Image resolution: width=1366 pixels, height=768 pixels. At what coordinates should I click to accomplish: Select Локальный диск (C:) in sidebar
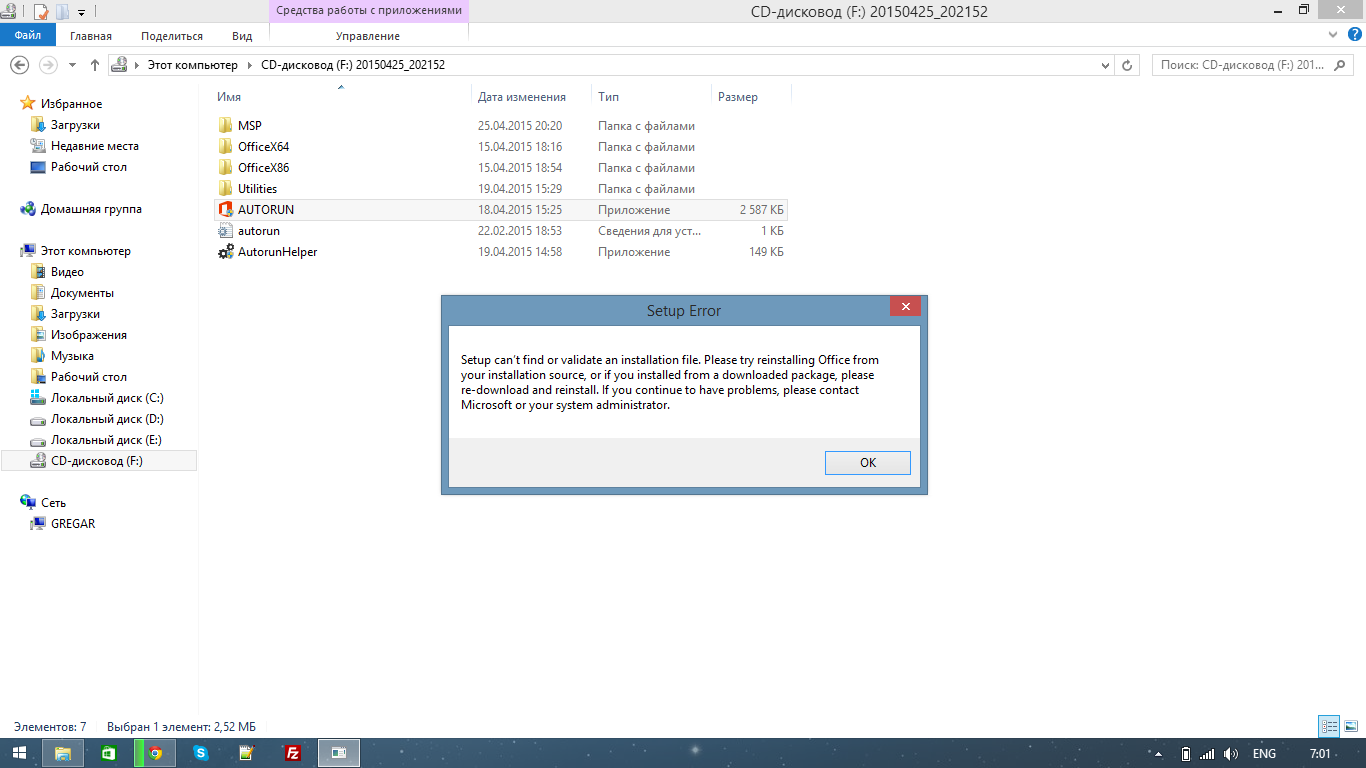(x=106, y=398)
